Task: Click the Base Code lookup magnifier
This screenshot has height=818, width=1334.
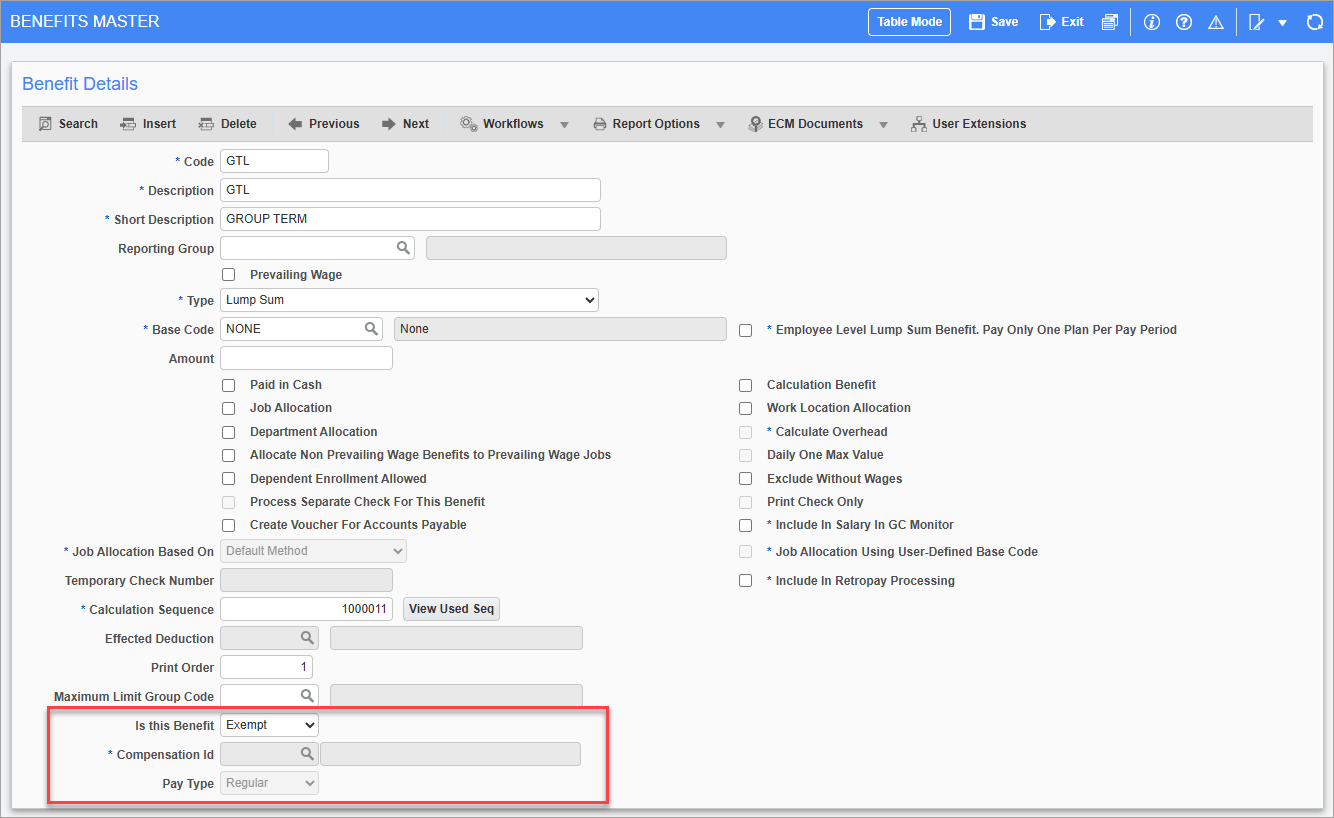Action: (x=371, y=329)
